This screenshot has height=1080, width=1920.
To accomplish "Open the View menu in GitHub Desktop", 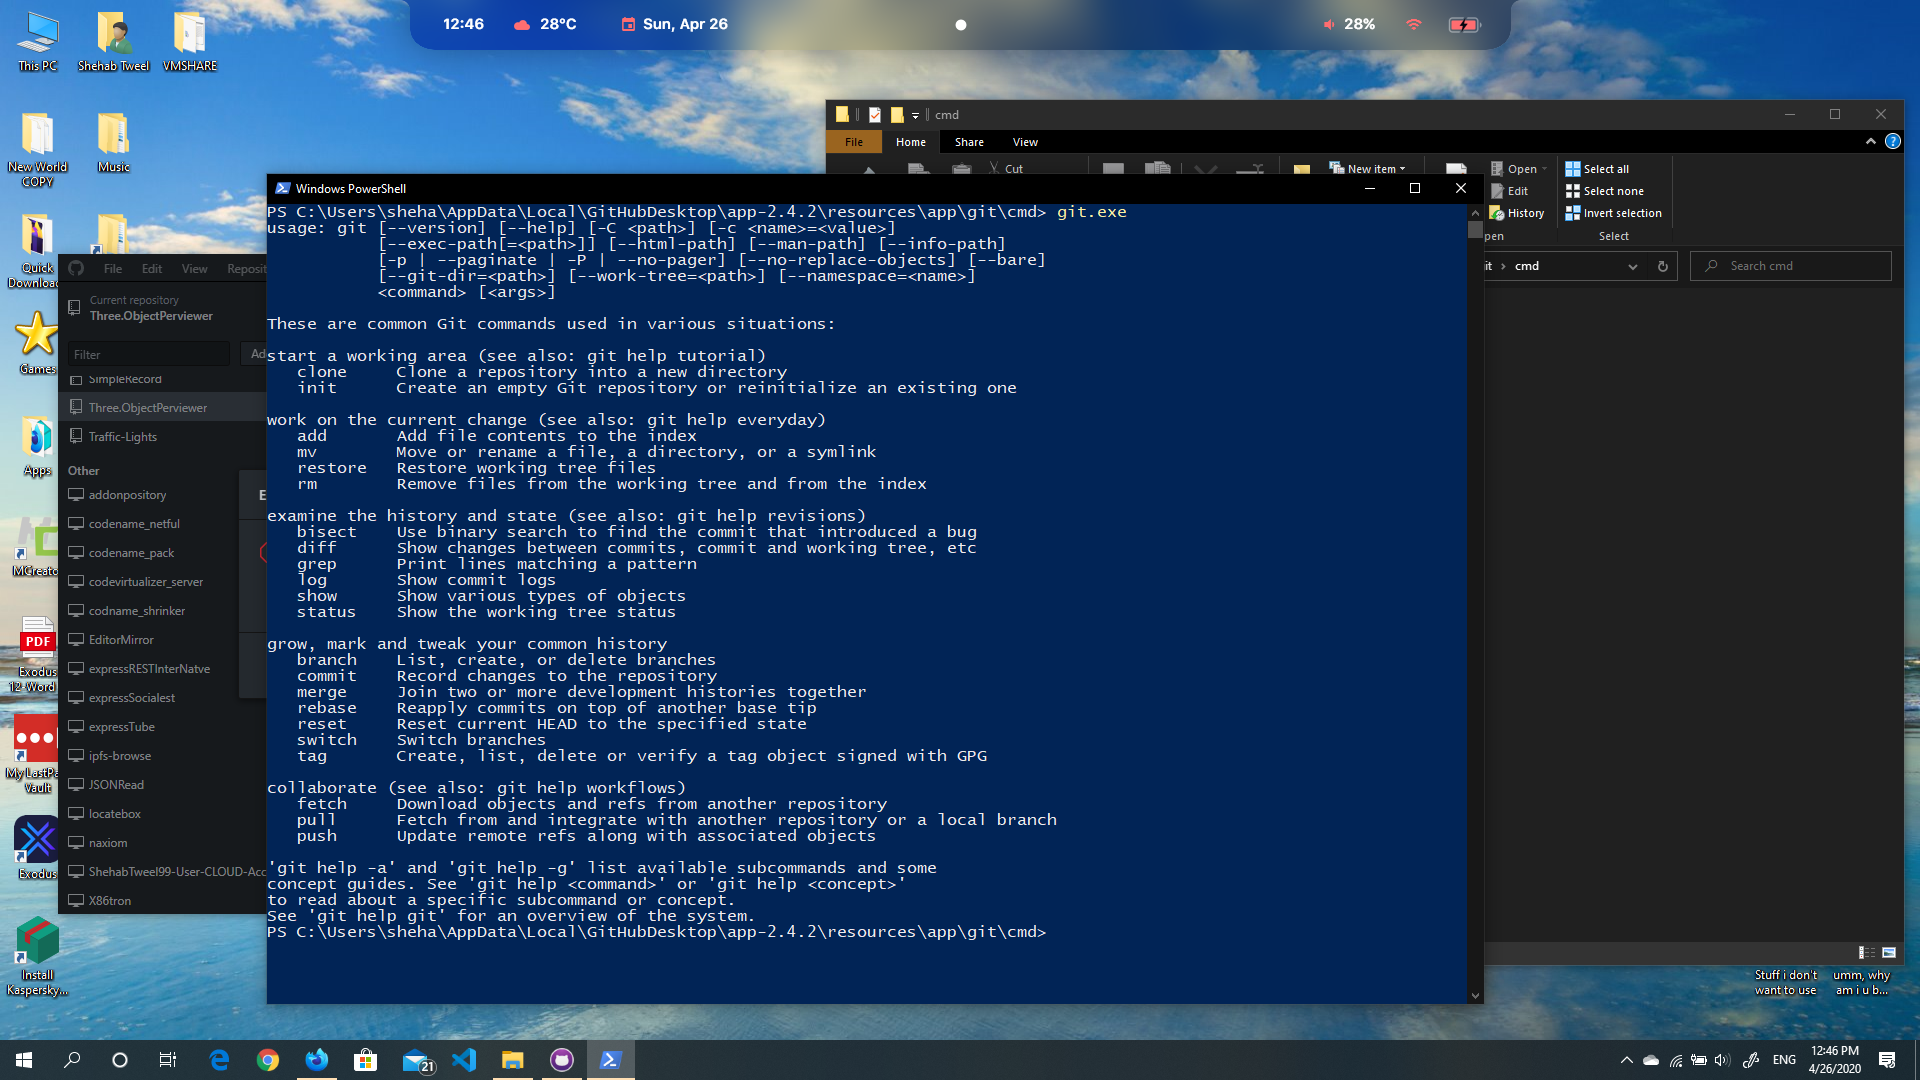I will pos(194,268).
